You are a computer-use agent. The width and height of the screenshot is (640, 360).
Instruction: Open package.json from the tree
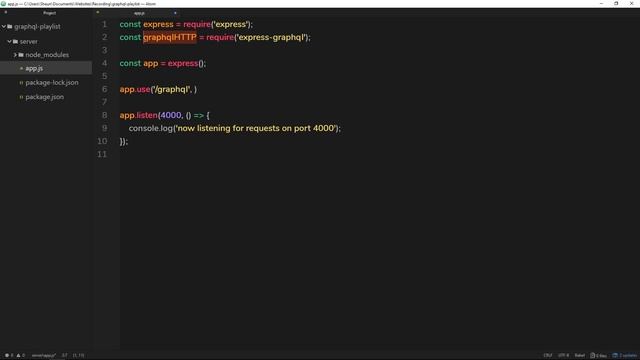44,97
